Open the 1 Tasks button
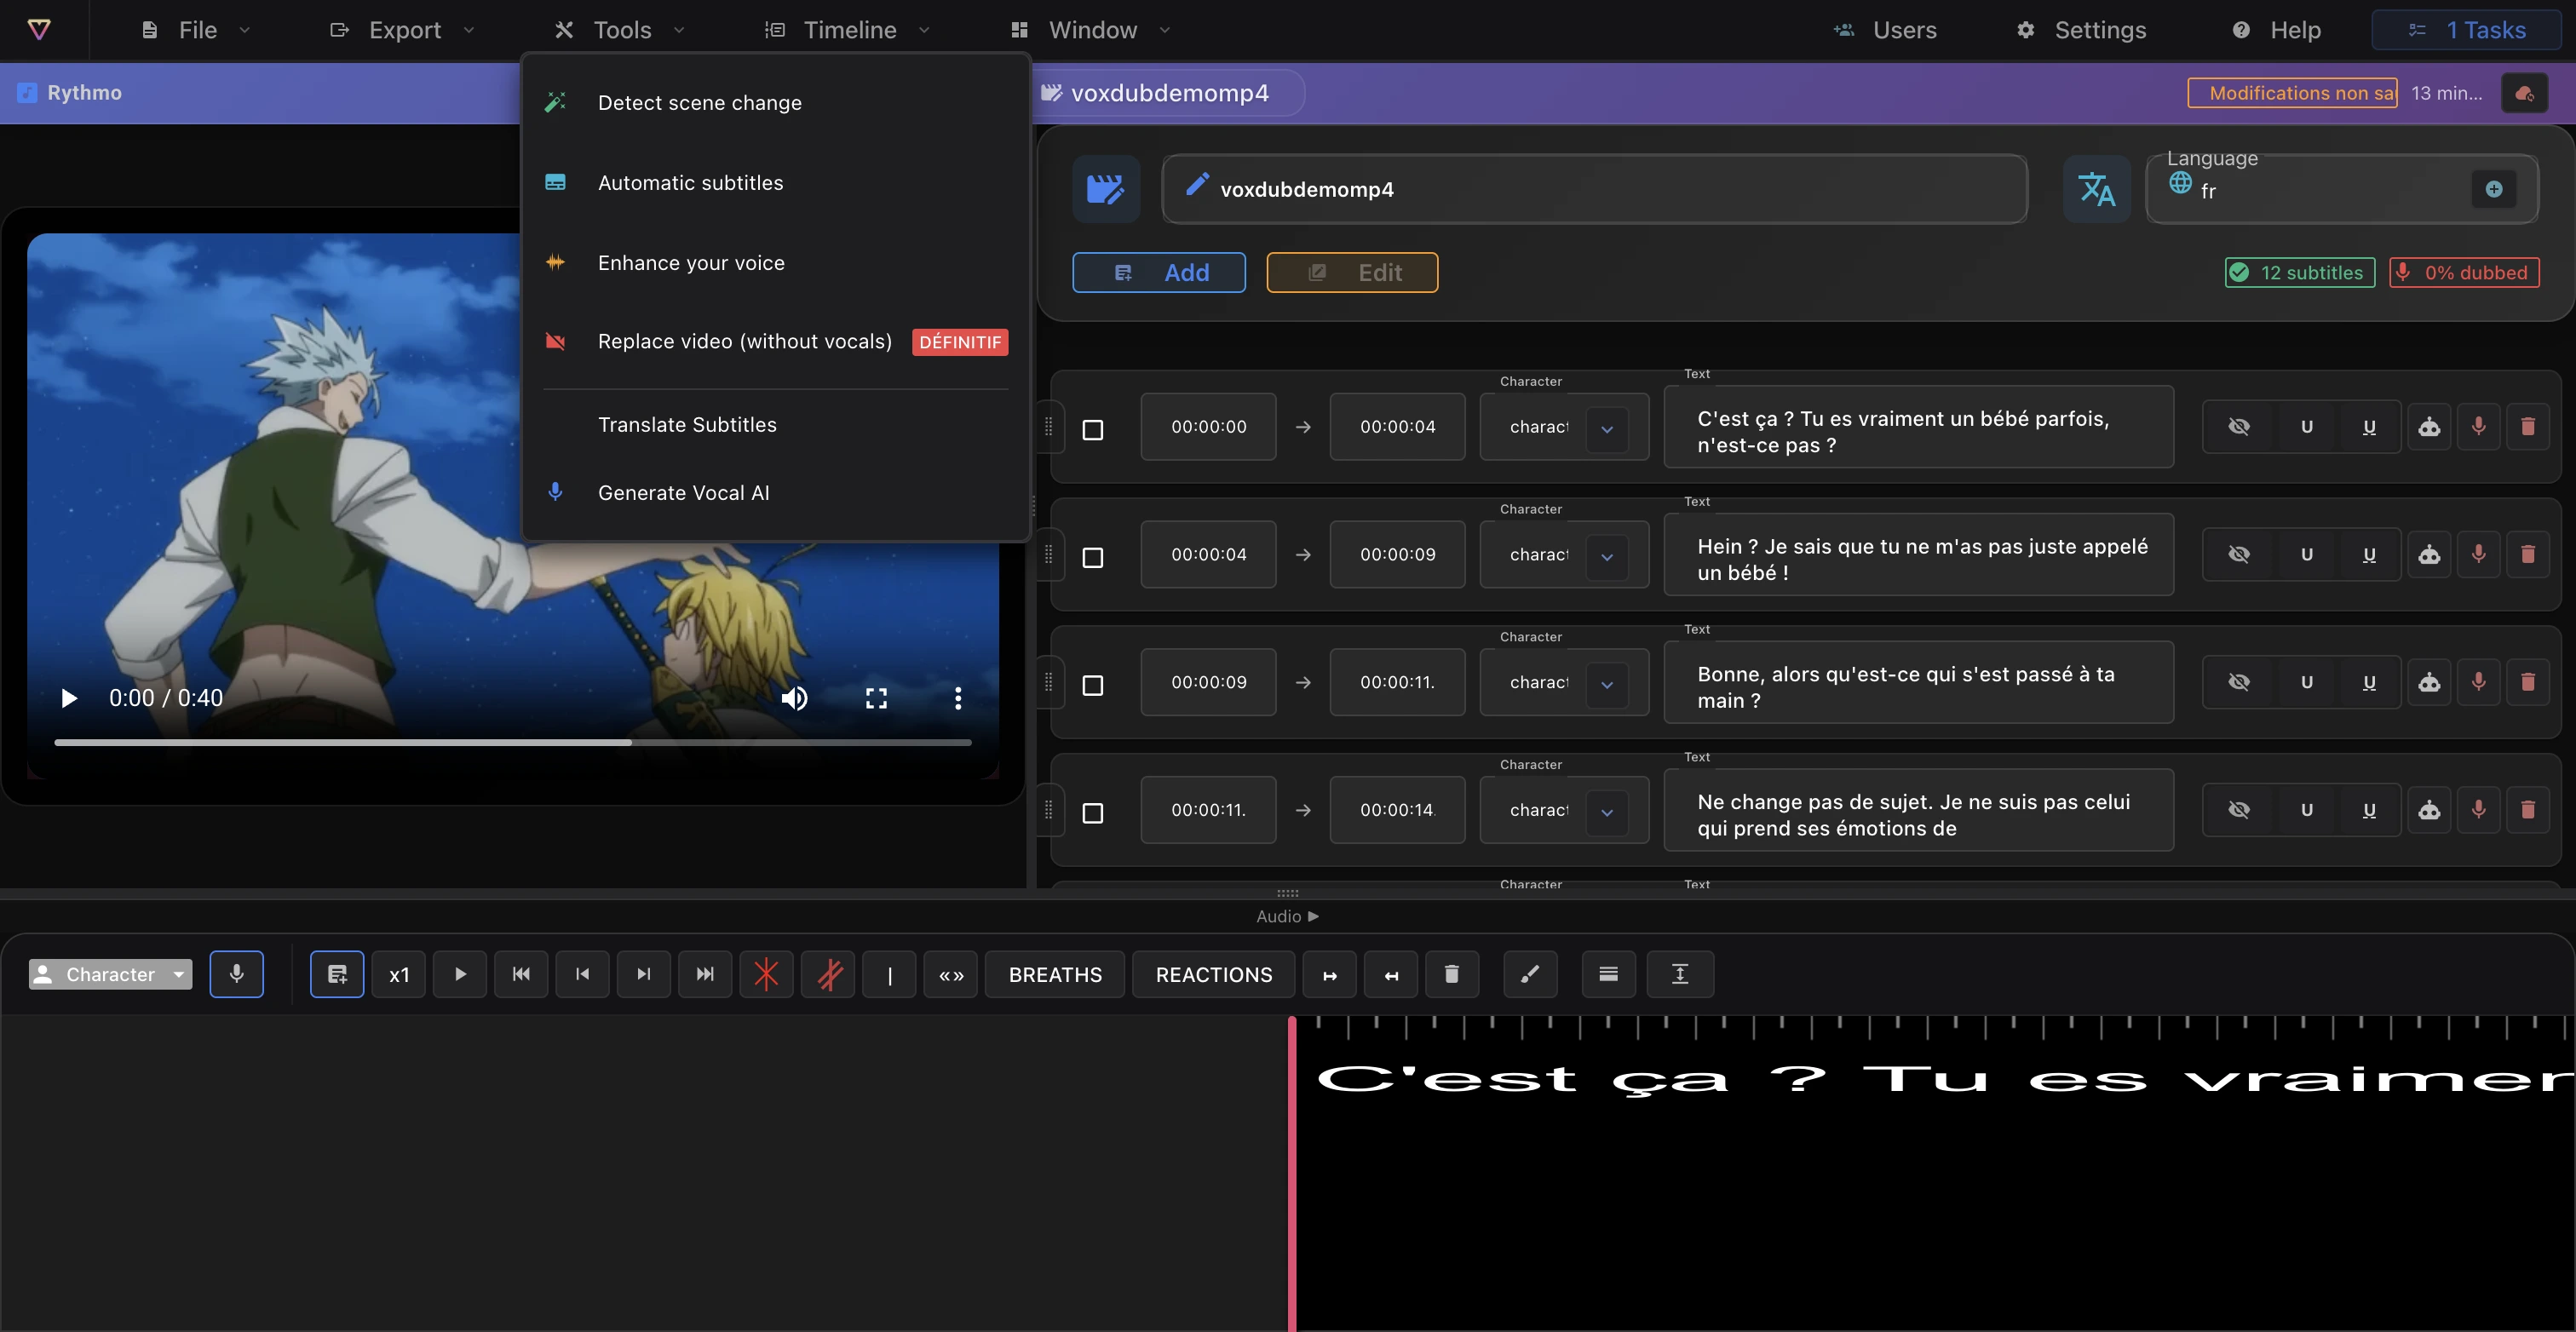2576x1332 pixels. tap(2466, 30)
